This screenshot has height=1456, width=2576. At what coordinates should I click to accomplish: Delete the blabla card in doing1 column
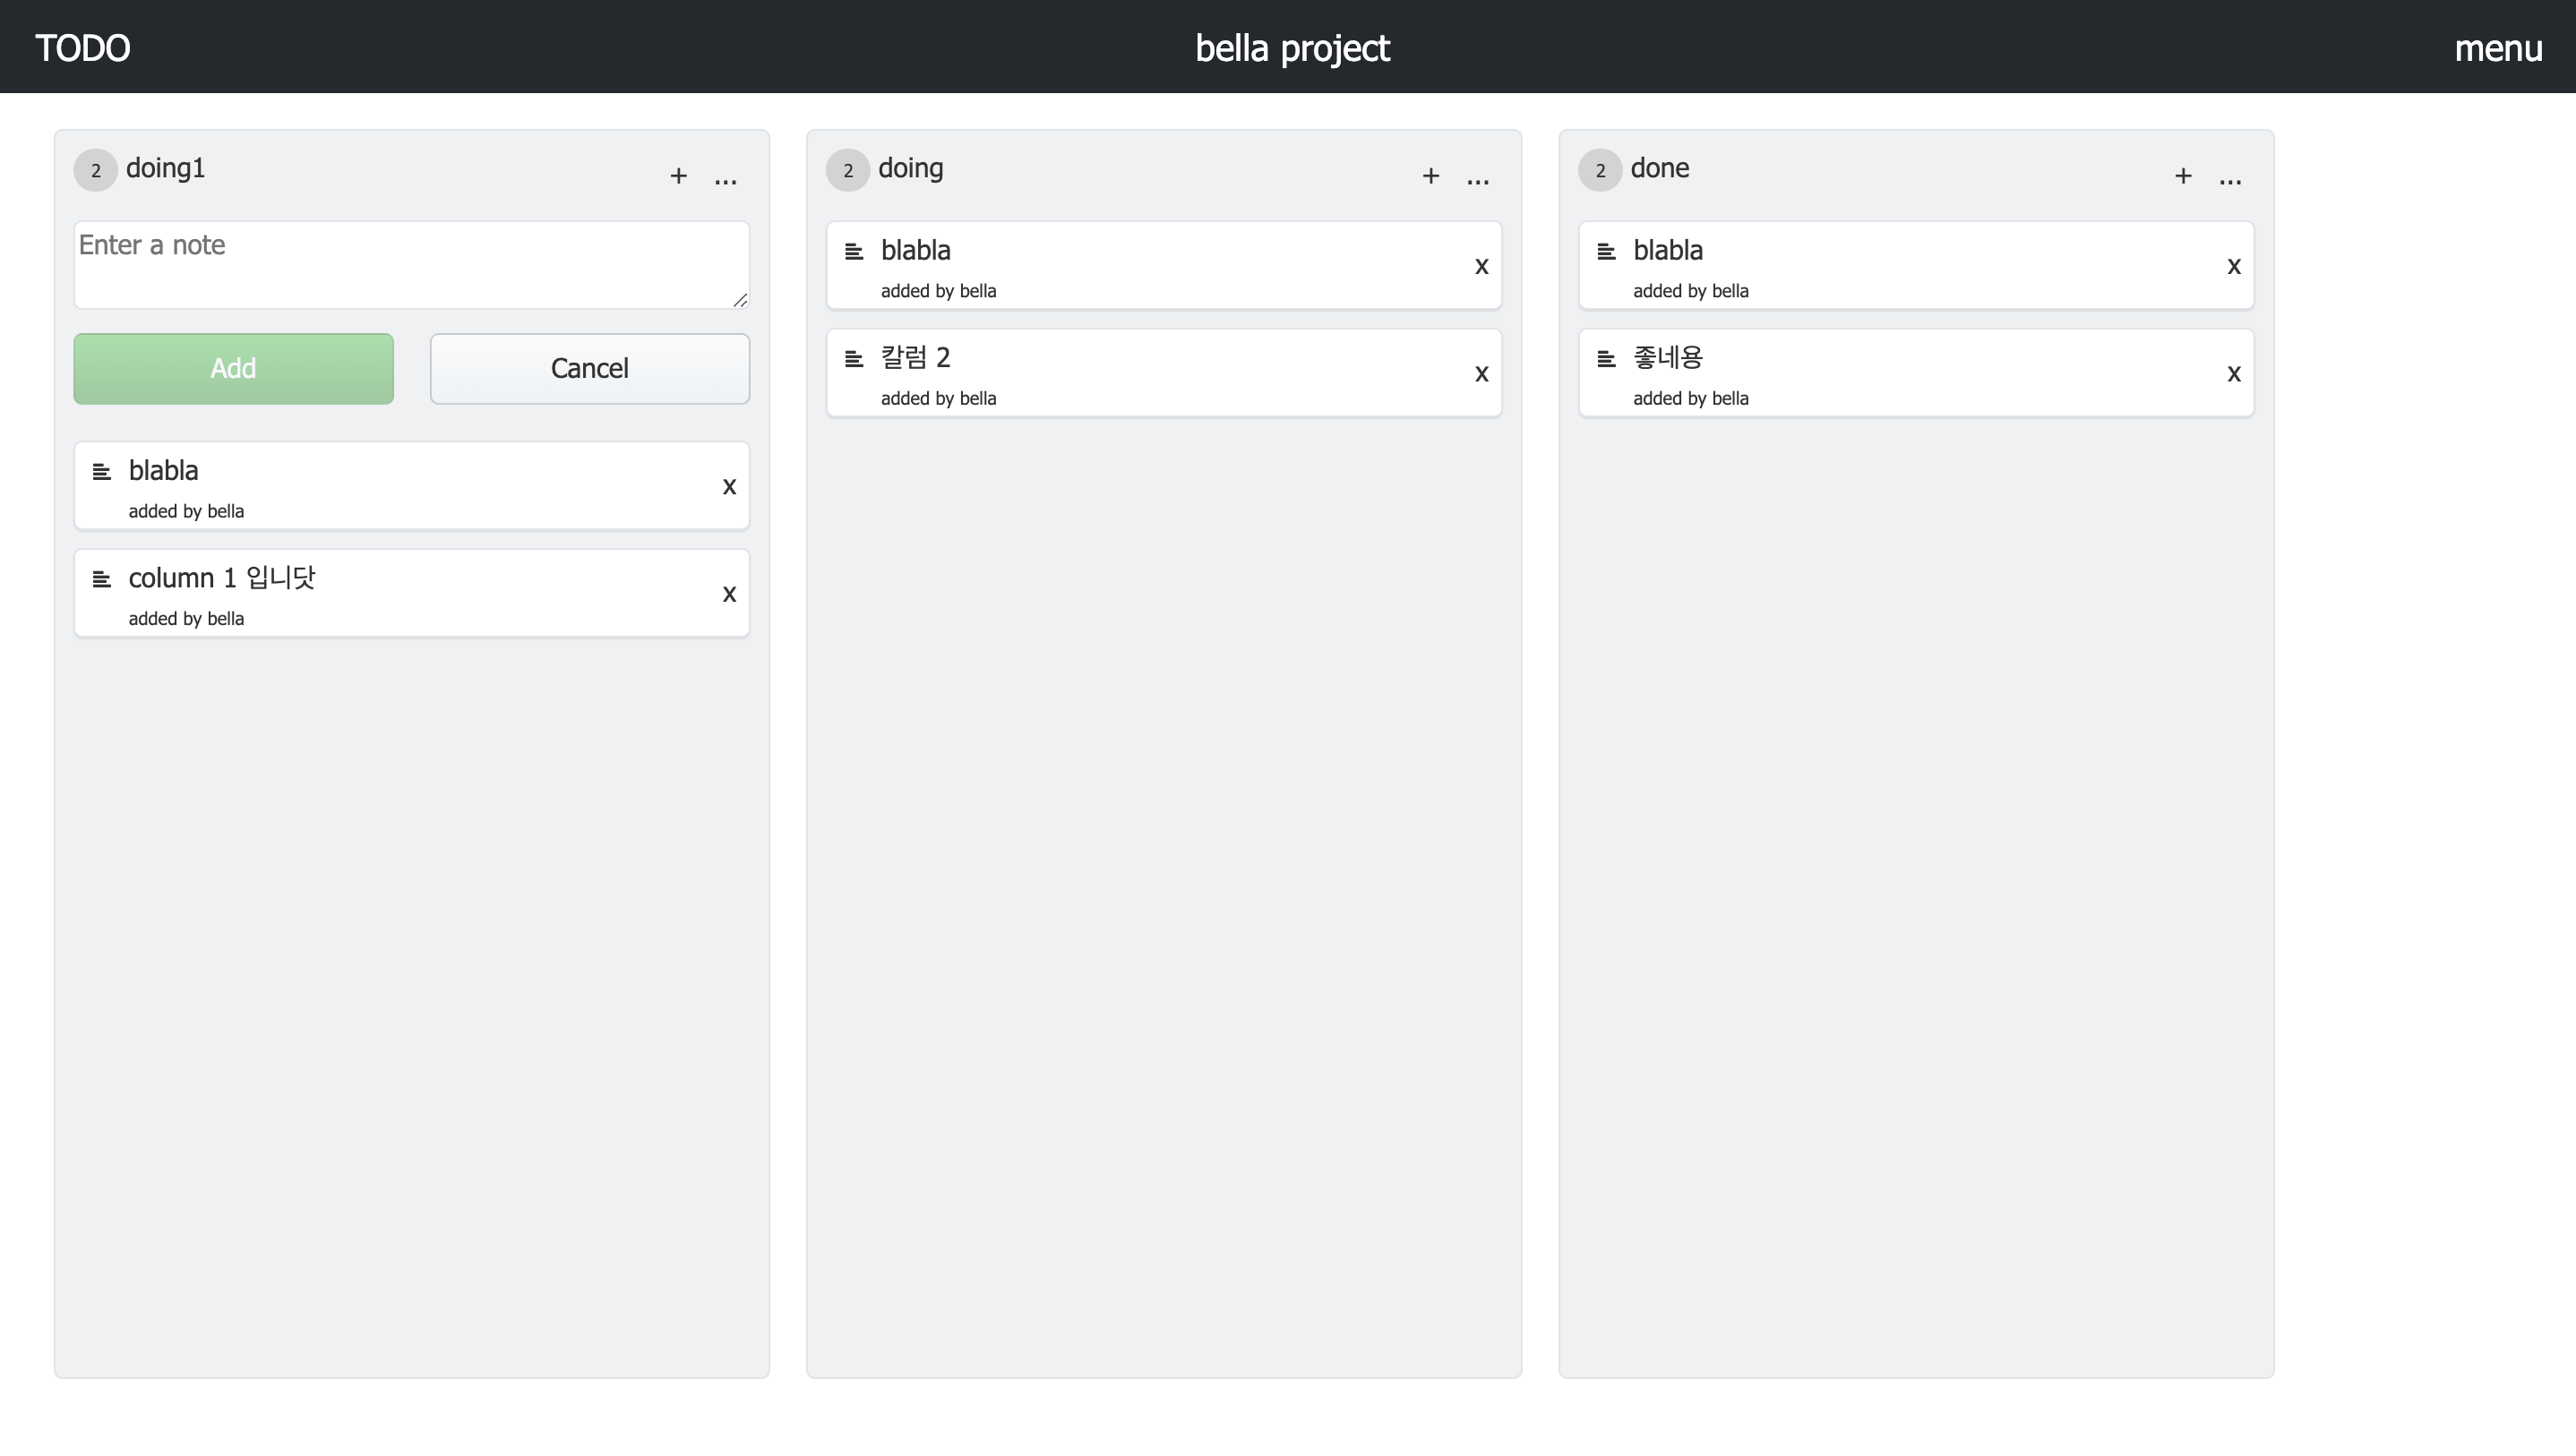tap(729, 487)
